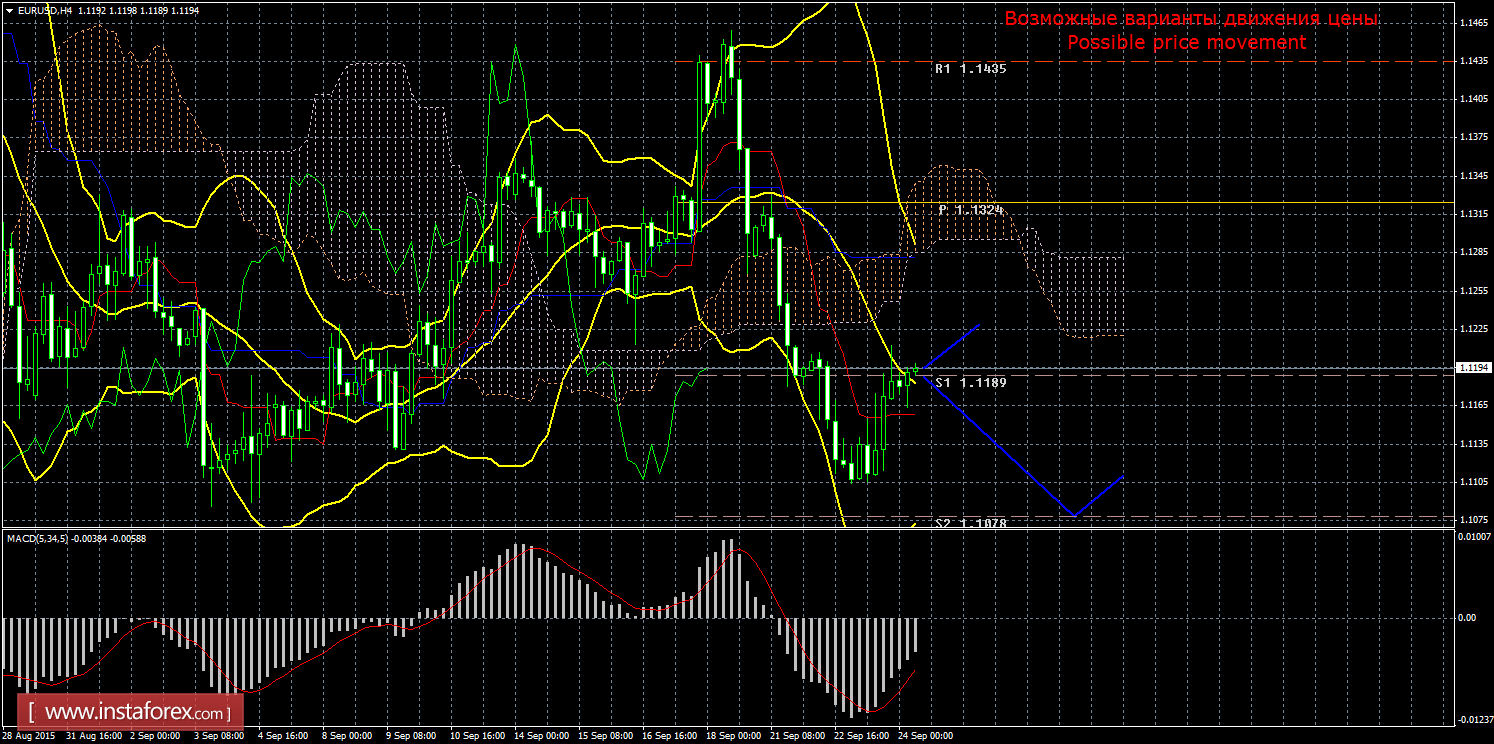Select the P 1.1324 pivot label

coord(971,211)
